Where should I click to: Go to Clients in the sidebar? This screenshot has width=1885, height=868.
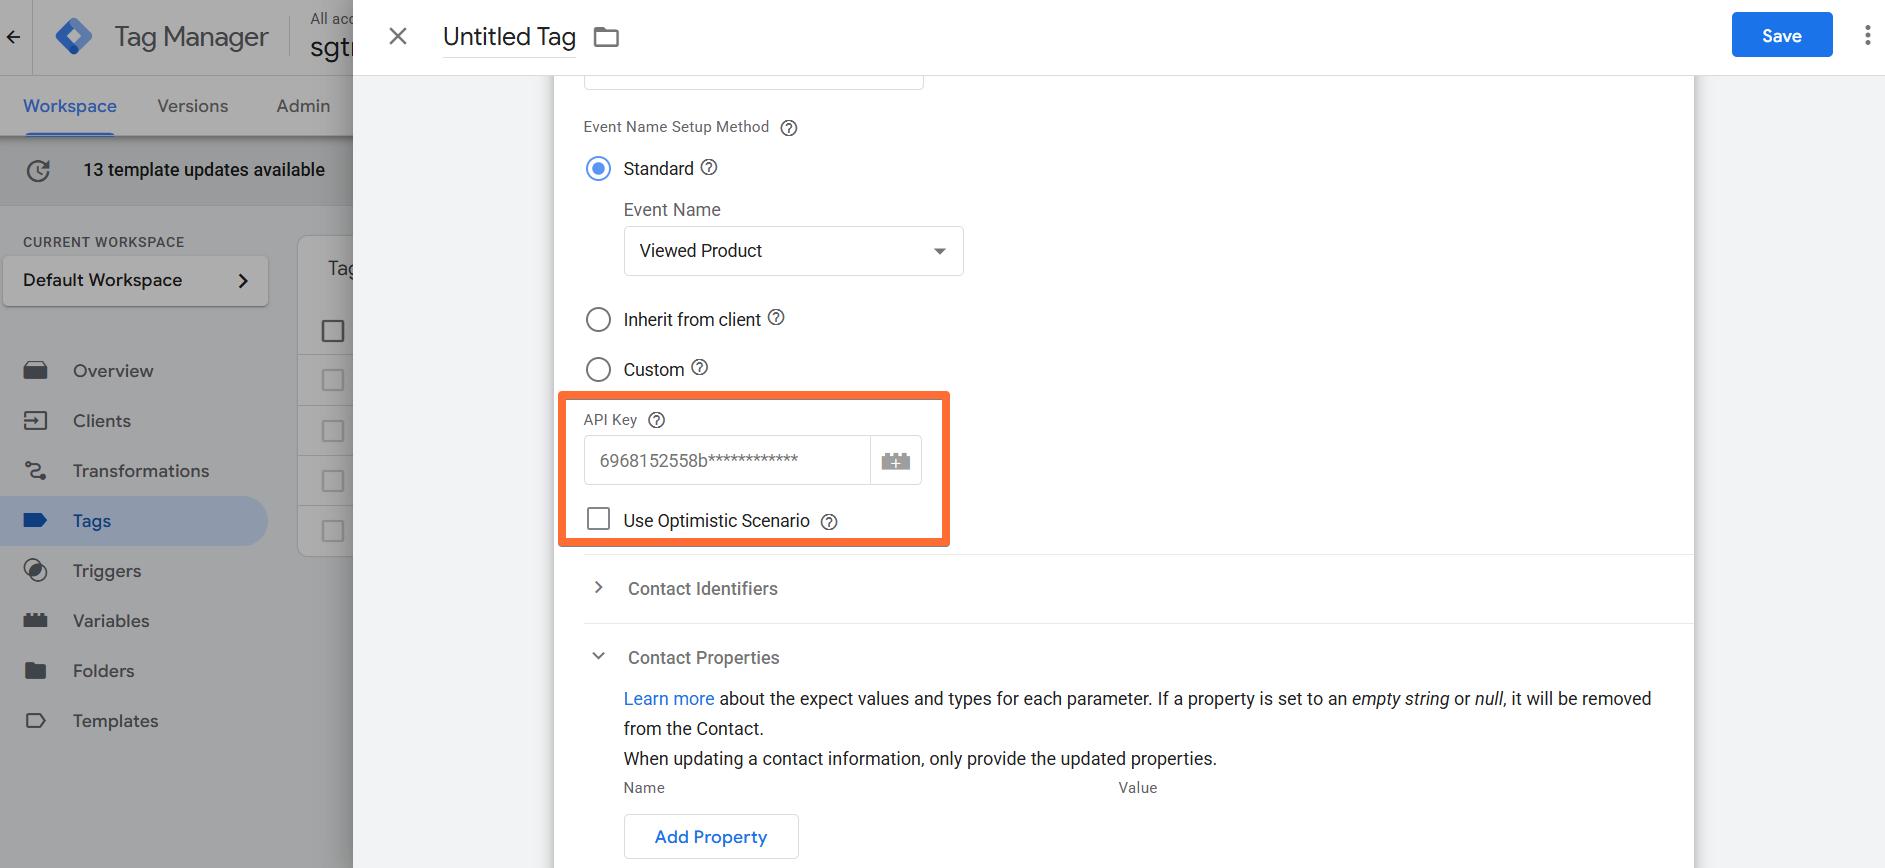102,421
